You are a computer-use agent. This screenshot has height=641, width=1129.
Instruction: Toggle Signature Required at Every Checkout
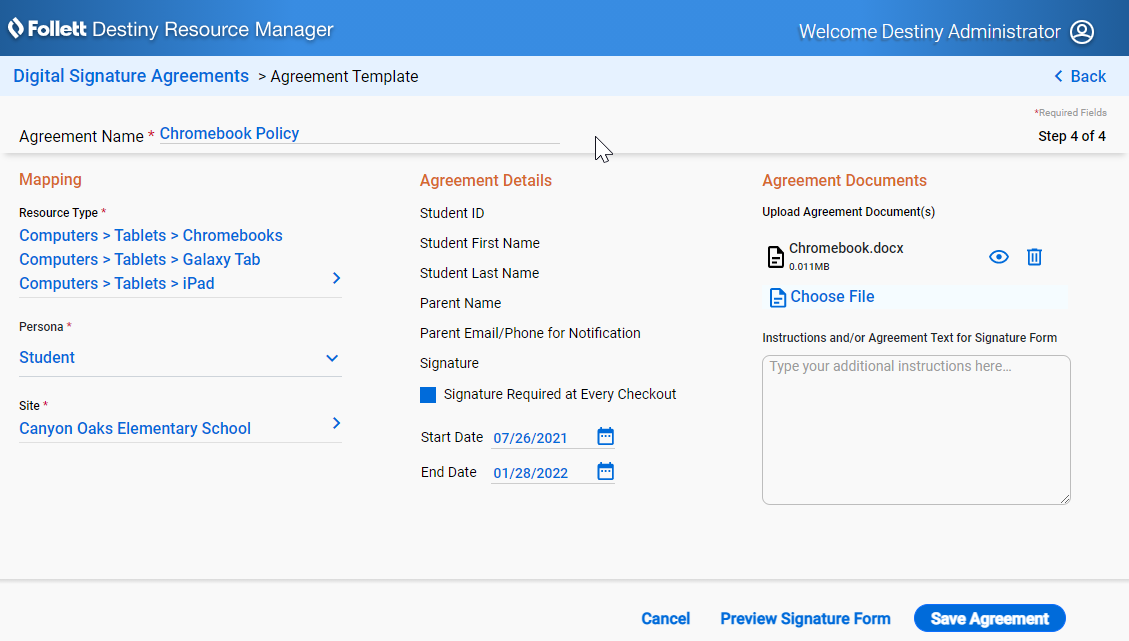click(428, 394)
